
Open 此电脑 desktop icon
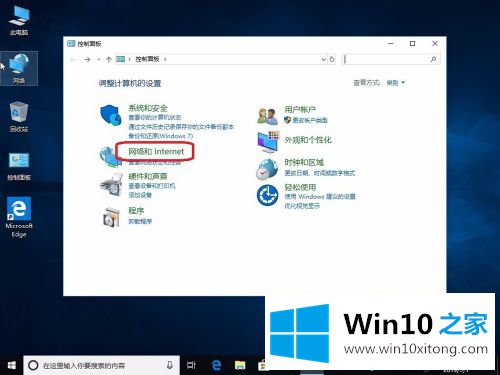[x=19, y=20]
